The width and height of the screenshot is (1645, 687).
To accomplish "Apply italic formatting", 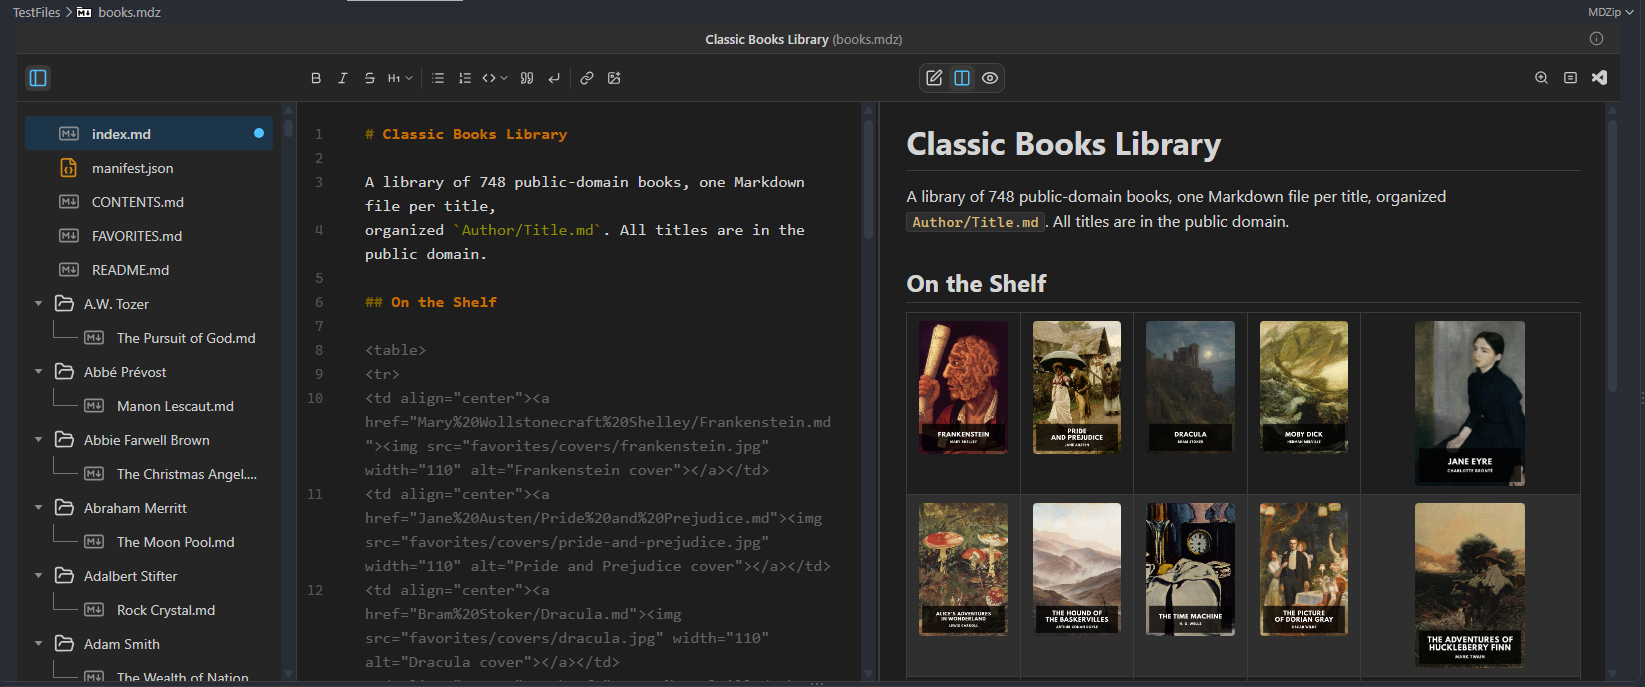I will pyautogui.click(x=343, y=78).
